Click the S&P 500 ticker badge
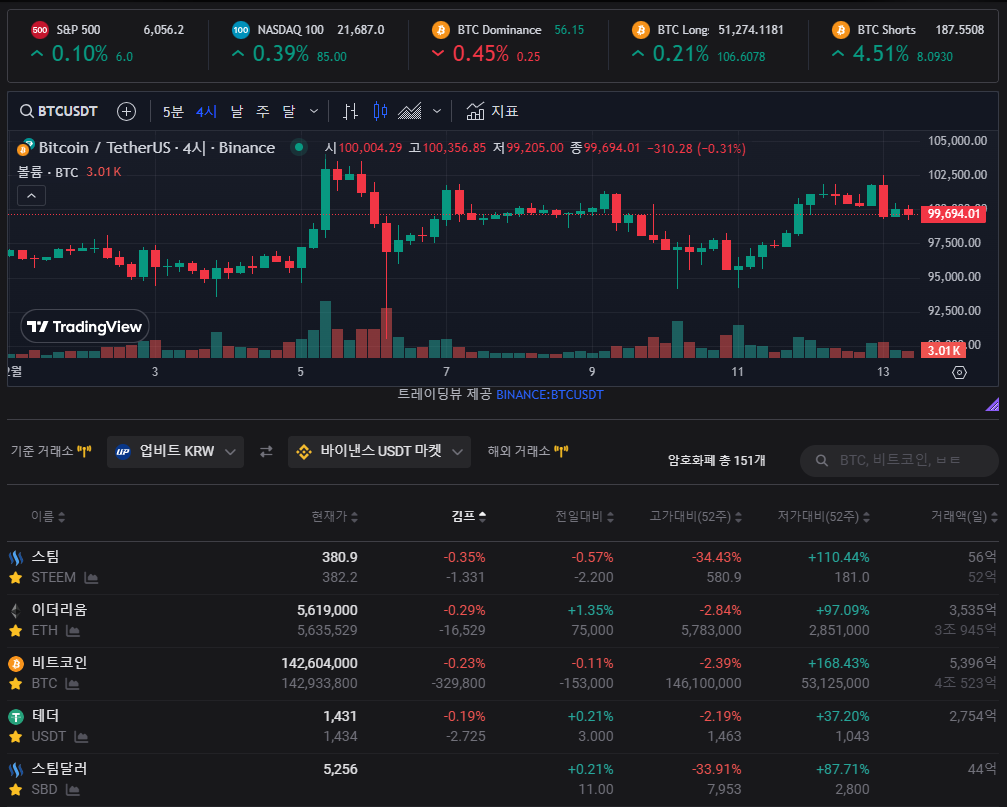The height and width of the screenshot is (807, 1007). tap(40, 30)
